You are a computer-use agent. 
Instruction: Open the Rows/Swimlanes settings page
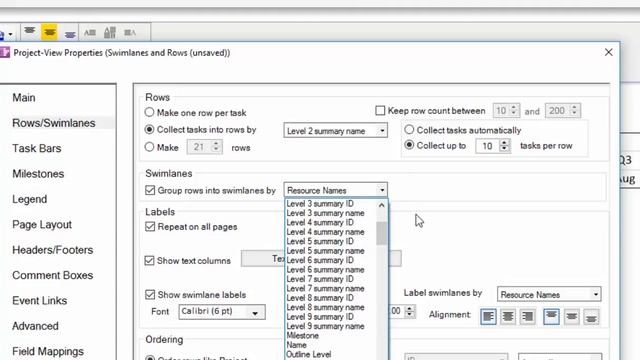(53, 123)
